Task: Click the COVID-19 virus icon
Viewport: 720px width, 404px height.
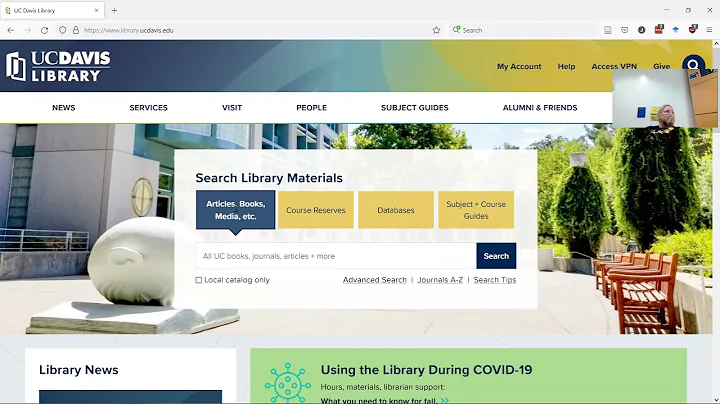Action: (287, 384)
